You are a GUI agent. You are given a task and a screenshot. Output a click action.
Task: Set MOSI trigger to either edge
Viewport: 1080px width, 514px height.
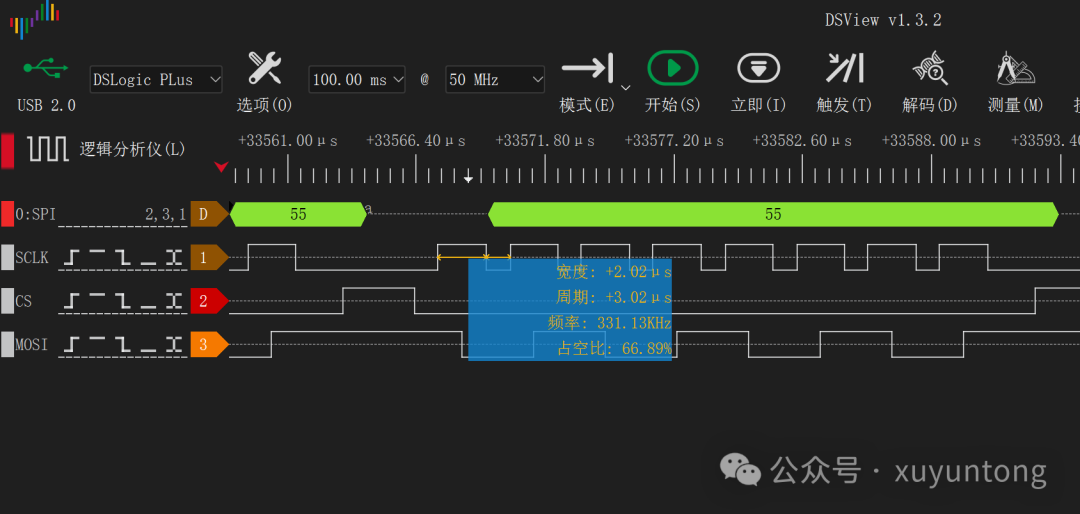tap(174, 345)
